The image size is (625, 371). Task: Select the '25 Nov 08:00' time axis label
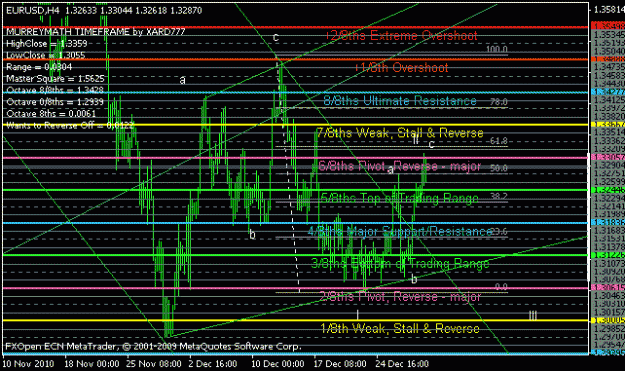[x=154, y=363]
